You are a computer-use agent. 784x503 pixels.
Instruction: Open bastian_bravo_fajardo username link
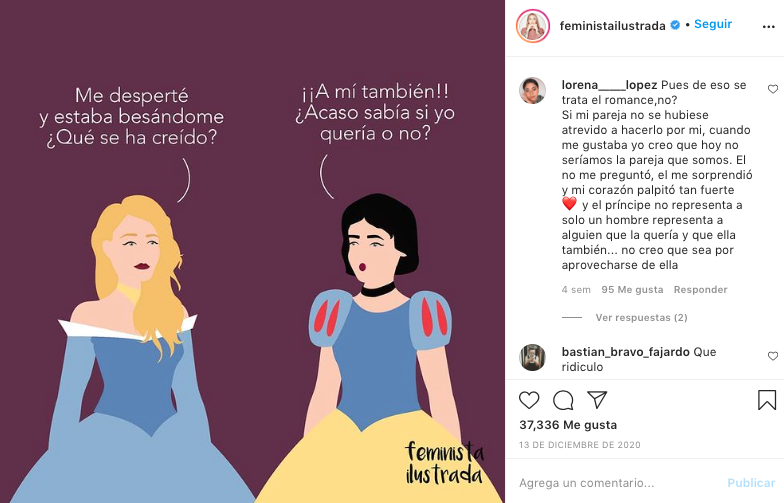point(626,352)
